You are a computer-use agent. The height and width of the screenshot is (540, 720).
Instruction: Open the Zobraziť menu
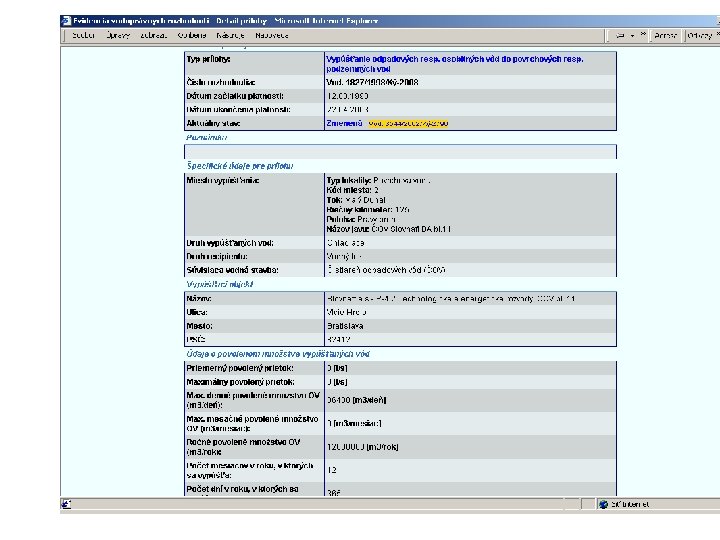(154, 35)
